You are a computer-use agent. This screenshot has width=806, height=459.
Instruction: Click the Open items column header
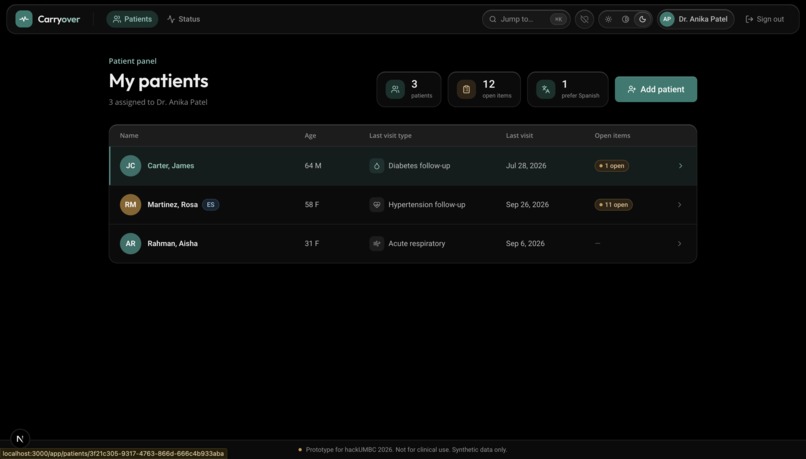[x=612, y=136]
